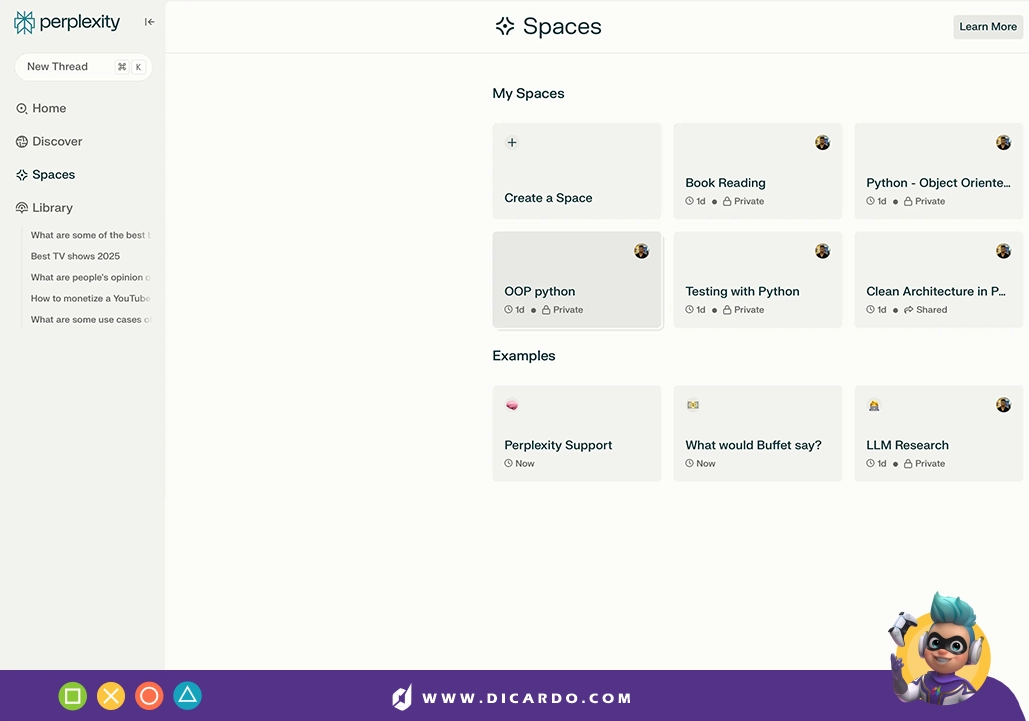This screenshot has height=721, width=1029.
Task: Open the OOP python space
Action: (x=577, y=279)
